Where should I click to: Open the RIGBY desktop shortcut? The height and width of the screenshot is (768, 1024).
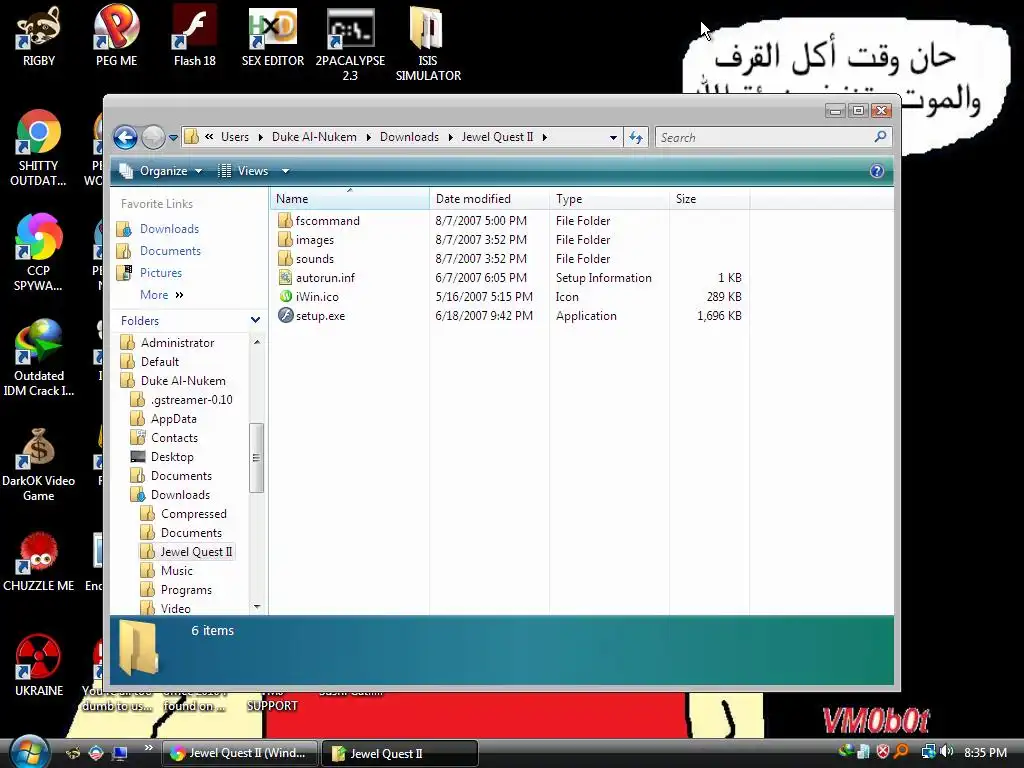click(39, 36)
